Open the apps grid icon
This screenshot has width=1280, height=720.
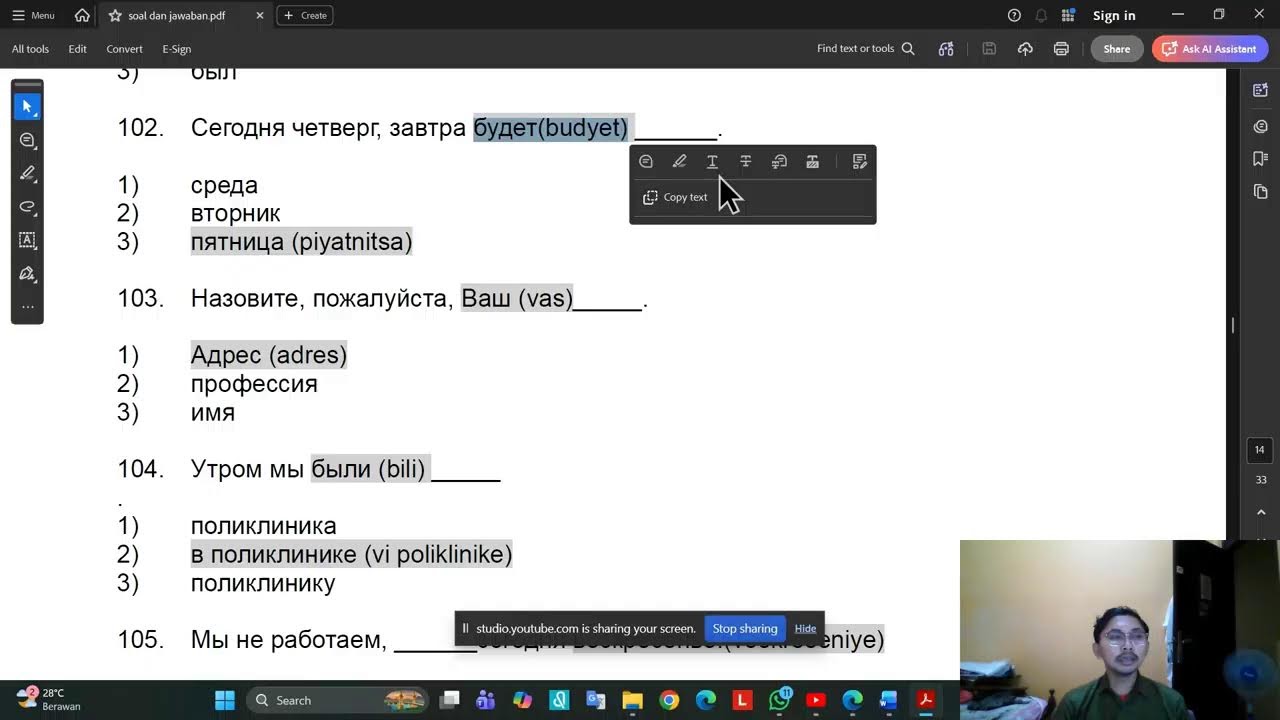click(x=1068, y=15)
